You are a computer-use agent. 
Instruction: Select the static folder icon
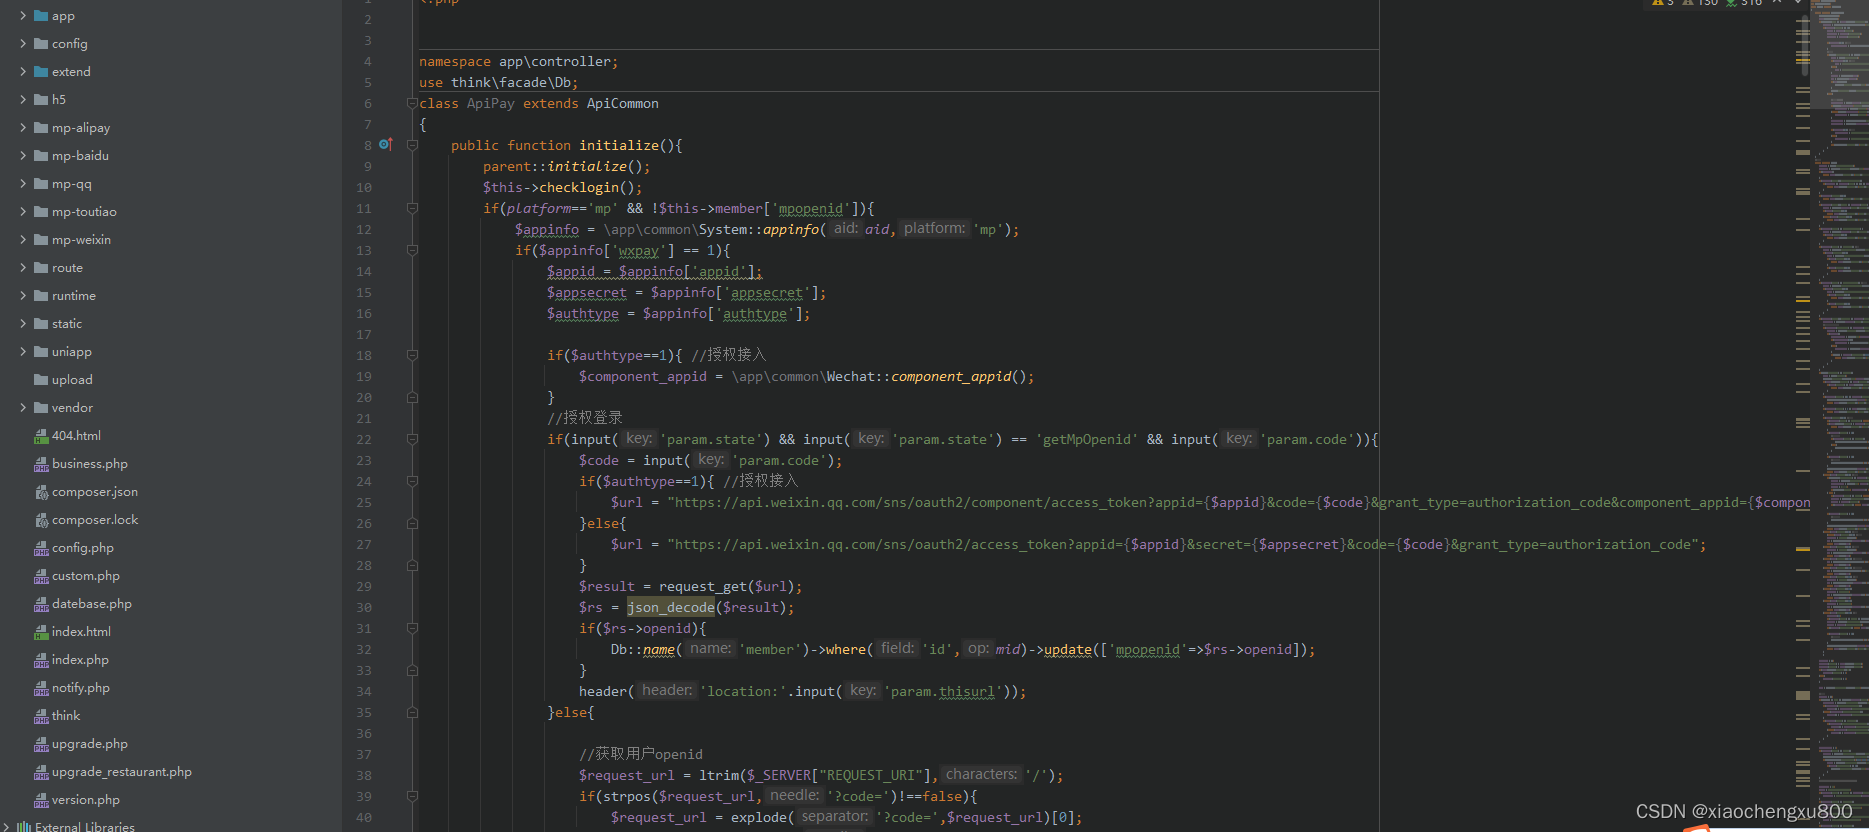(41, 324)
